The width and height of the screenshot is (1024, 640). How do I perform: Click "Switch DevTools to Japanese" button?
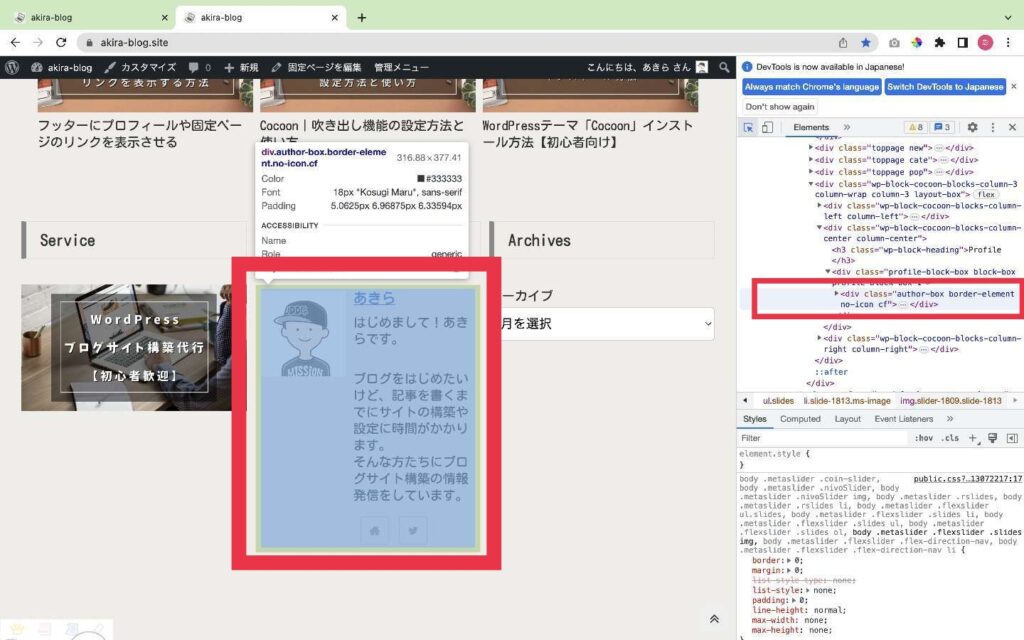pos(945,86)
